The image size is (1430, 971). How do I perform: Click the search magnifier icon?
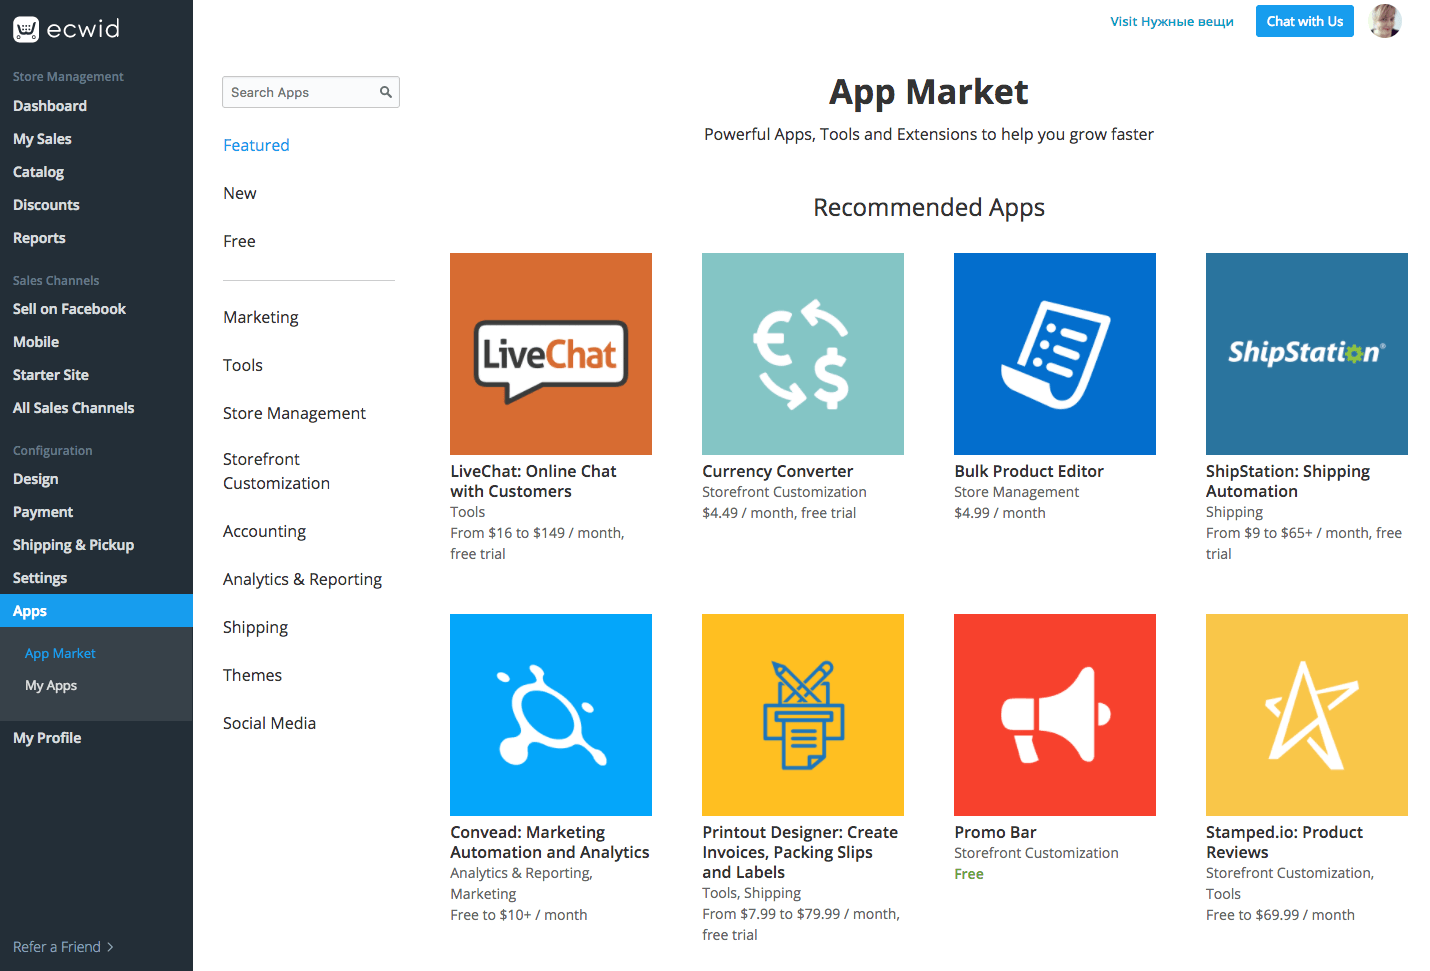pos(386,92)
